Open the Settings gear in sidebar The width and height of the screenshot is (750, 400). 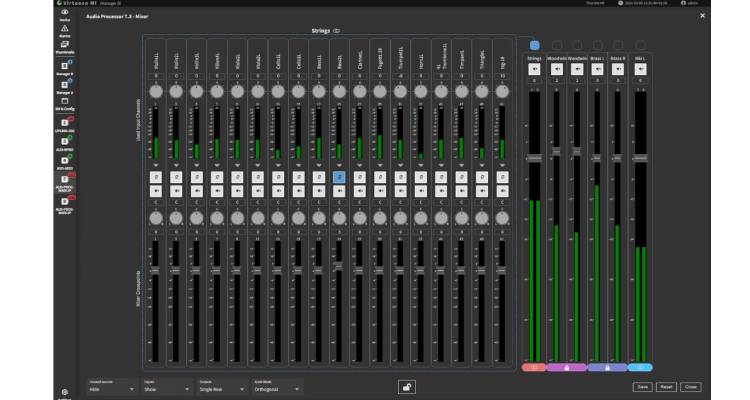[64, 391]
